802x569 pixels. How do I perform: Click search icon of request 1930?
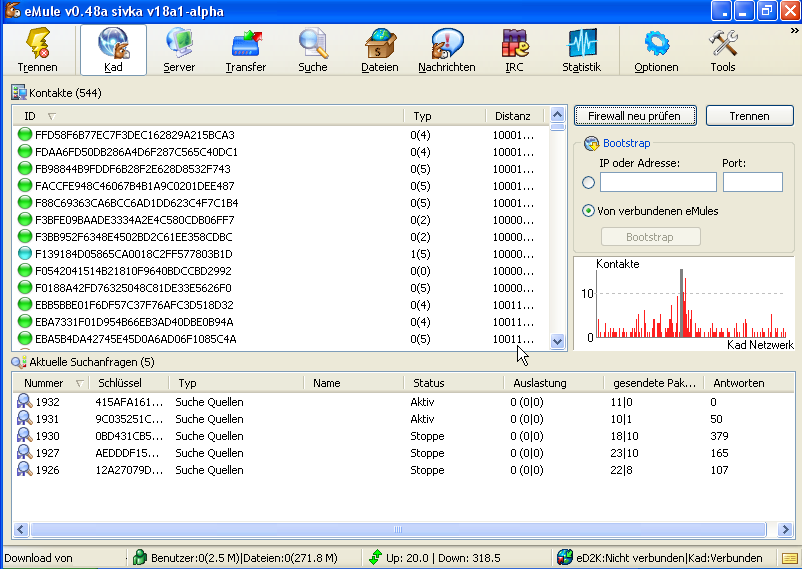tap(24, 435)
